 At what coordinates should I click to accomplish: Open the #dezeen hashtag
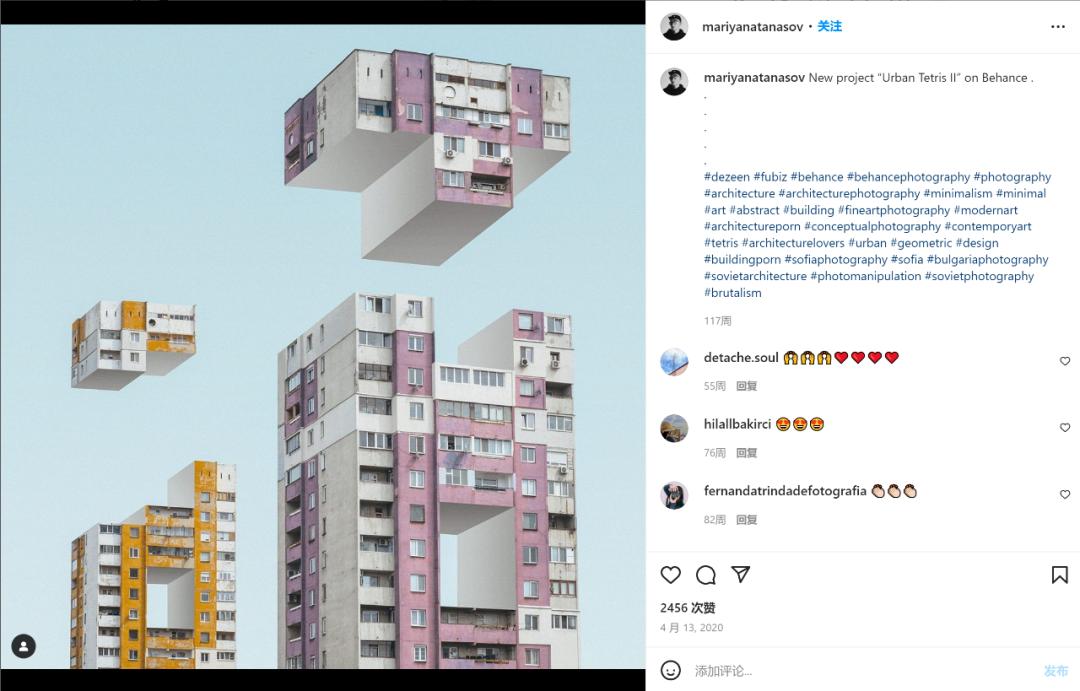point(727,177)
